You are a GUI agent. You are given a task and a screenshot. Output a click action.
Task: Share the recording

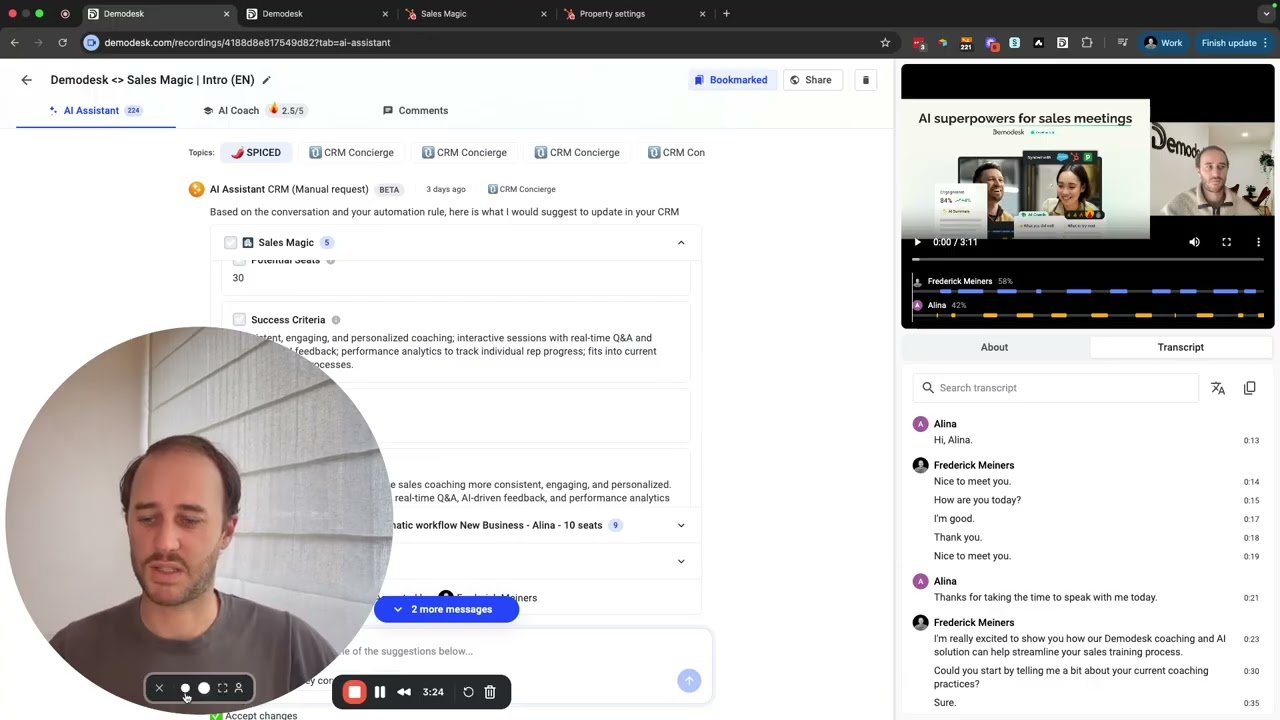pyautogui.click(x=811, y=80)
